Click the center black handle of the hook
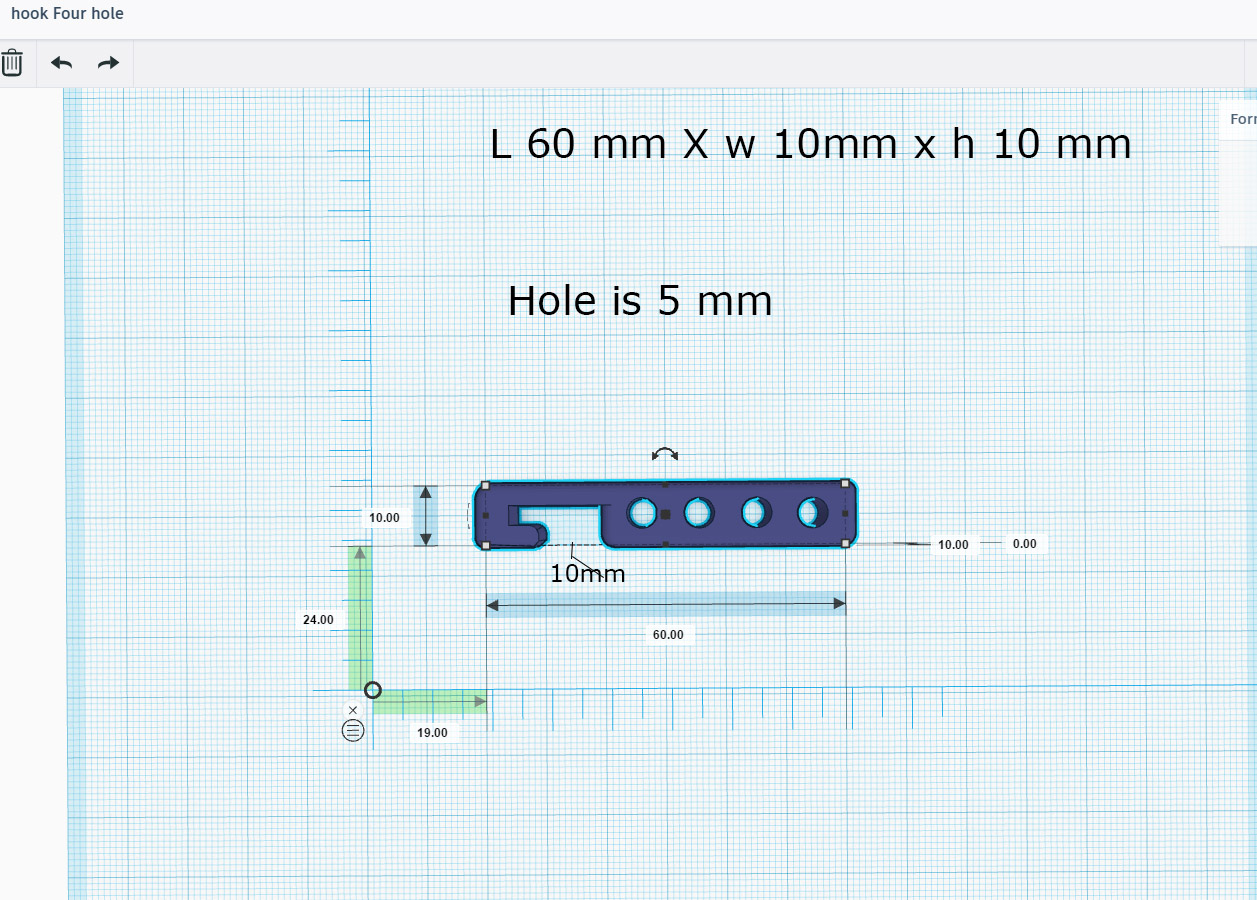This screenshot has width=1257, height=900. click(665, 514)
